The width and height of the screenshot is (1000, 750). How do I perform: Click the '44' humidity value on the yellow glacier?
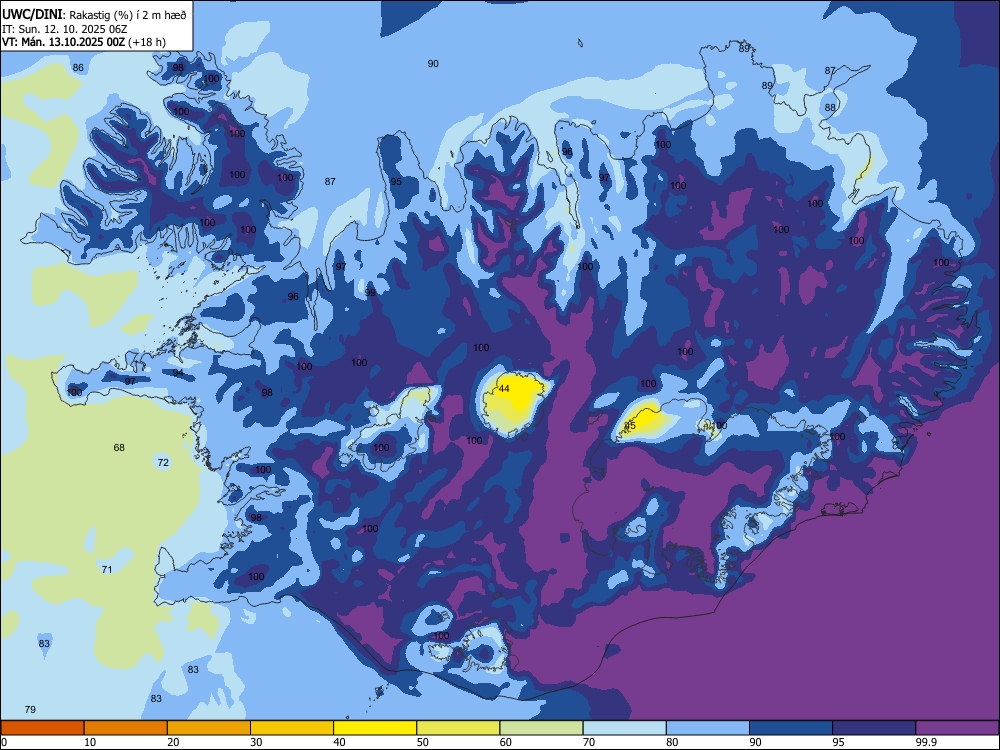pos(504,388)
